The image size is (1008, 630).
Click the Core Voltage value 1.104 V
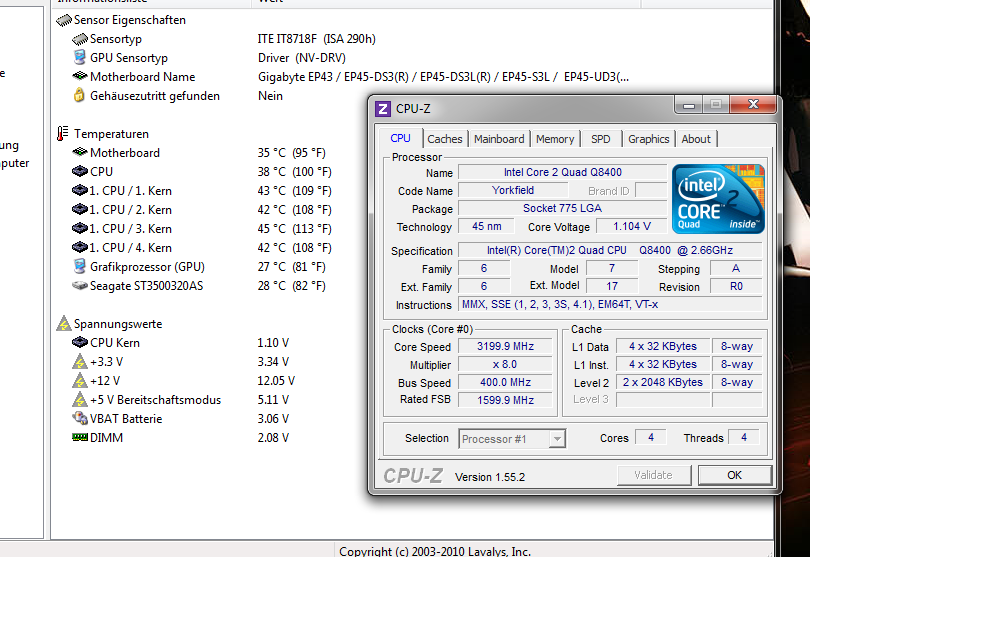coord(632,226)
